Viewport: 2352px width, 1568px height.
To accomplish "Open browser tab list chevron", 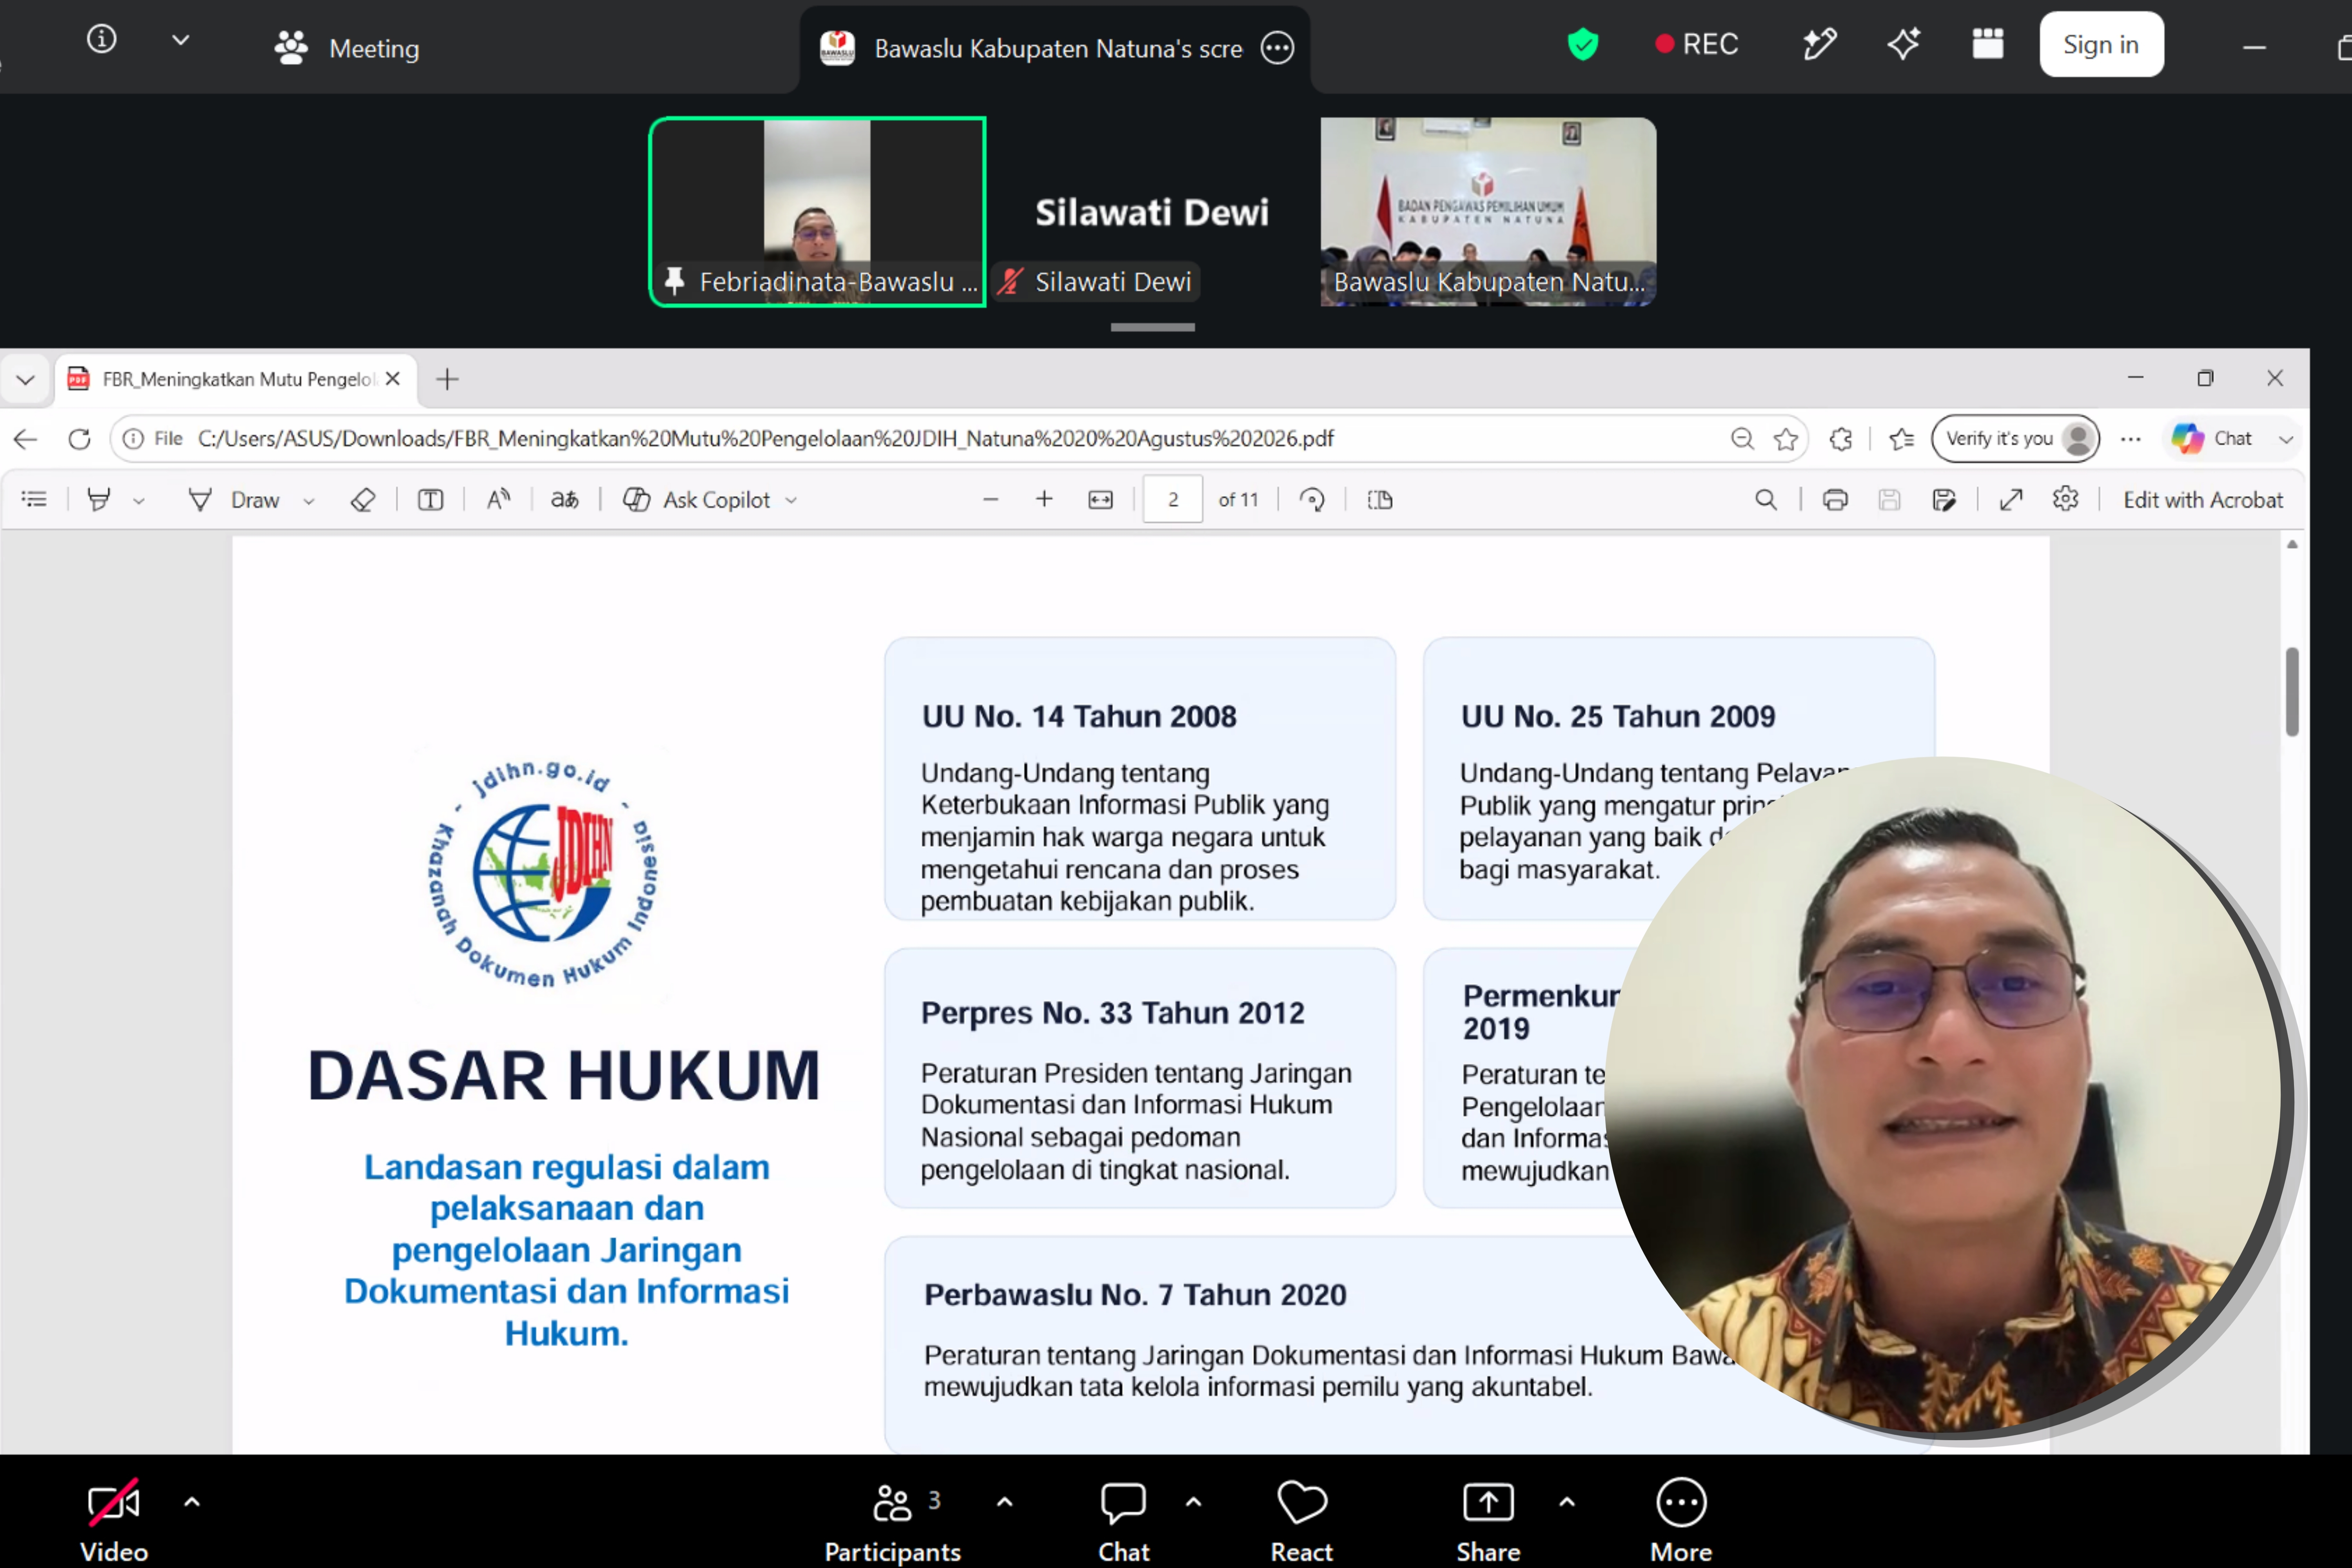I will tap(25, 379).
